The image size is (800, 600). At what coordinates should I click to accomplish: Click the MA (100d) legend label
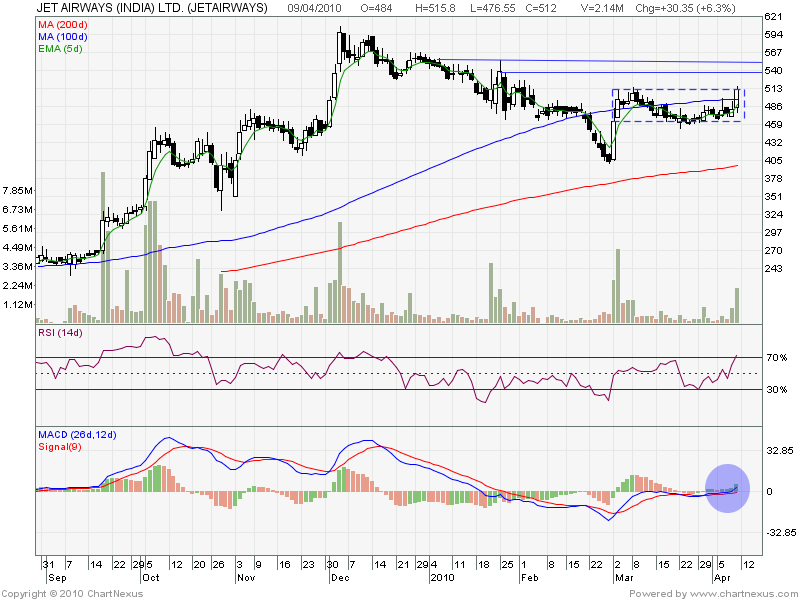click(63, 35)
